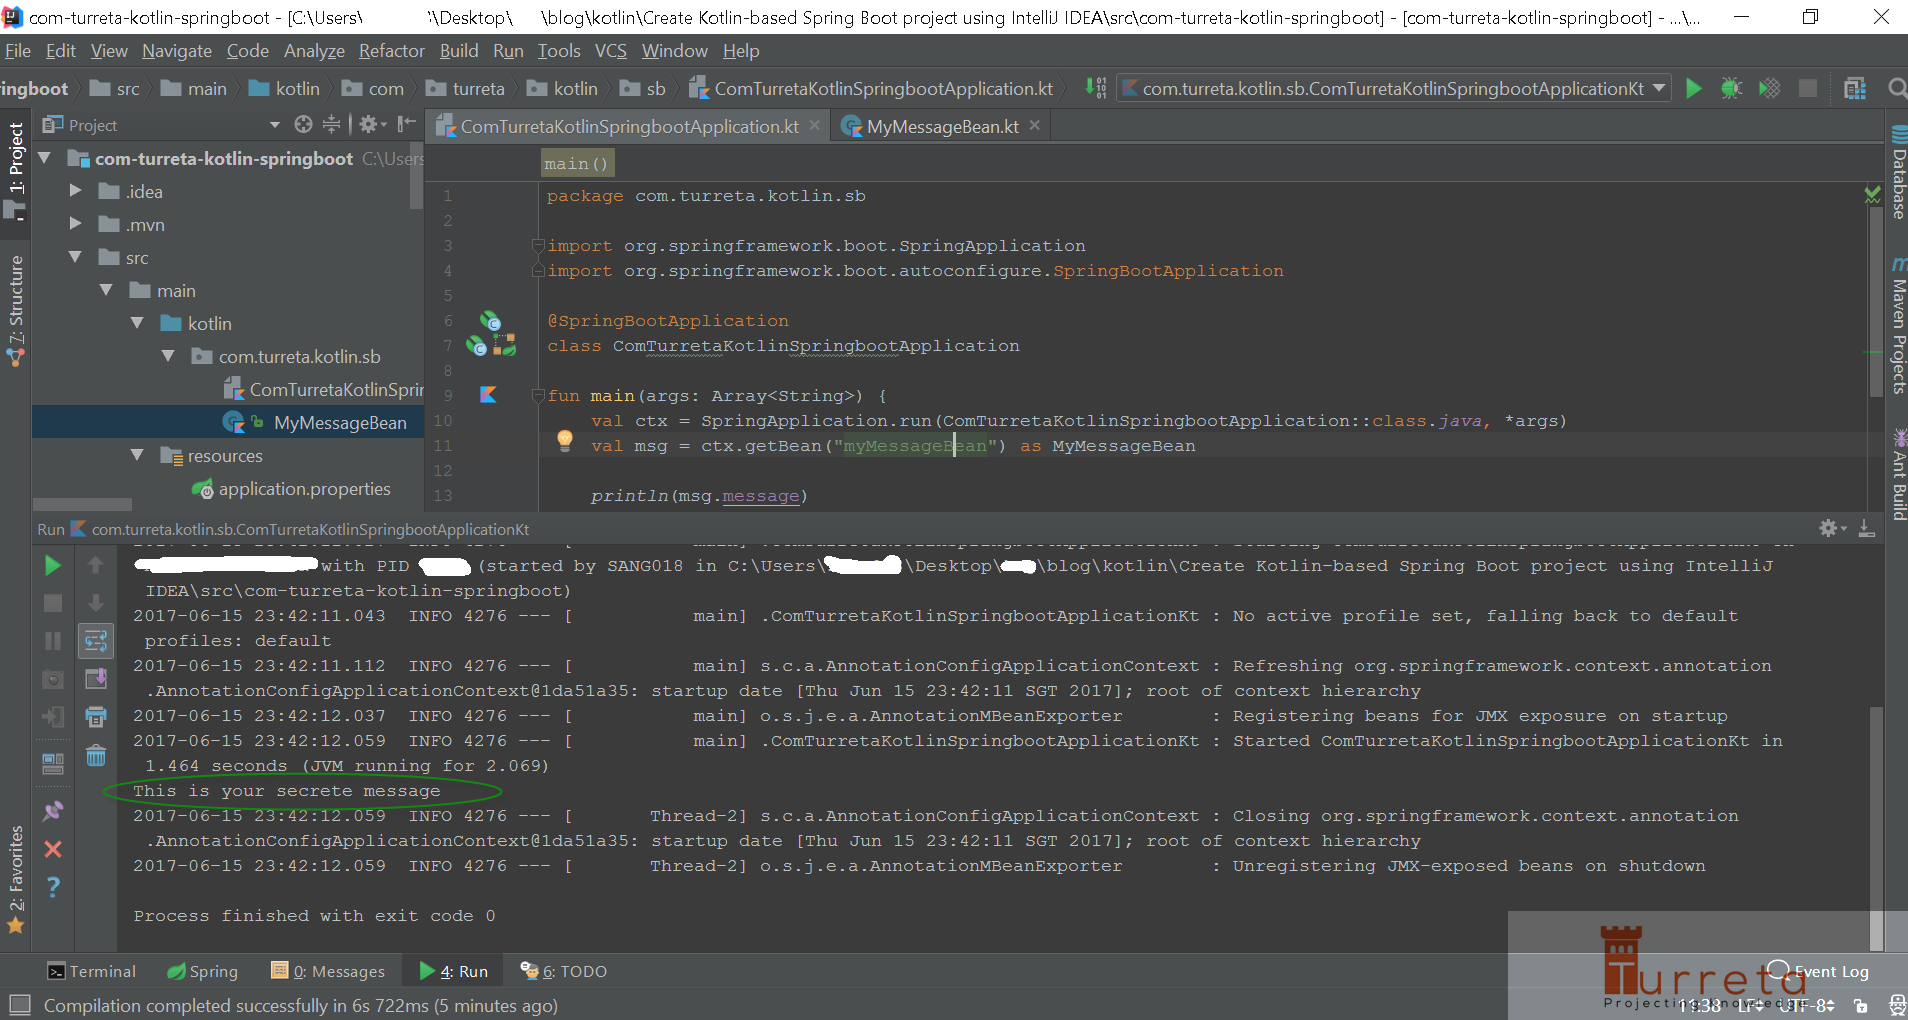This screenshot has width=1908, height=1020.
Task: Click the code analysis checkmark indicator
Action: pos(1873,195)
